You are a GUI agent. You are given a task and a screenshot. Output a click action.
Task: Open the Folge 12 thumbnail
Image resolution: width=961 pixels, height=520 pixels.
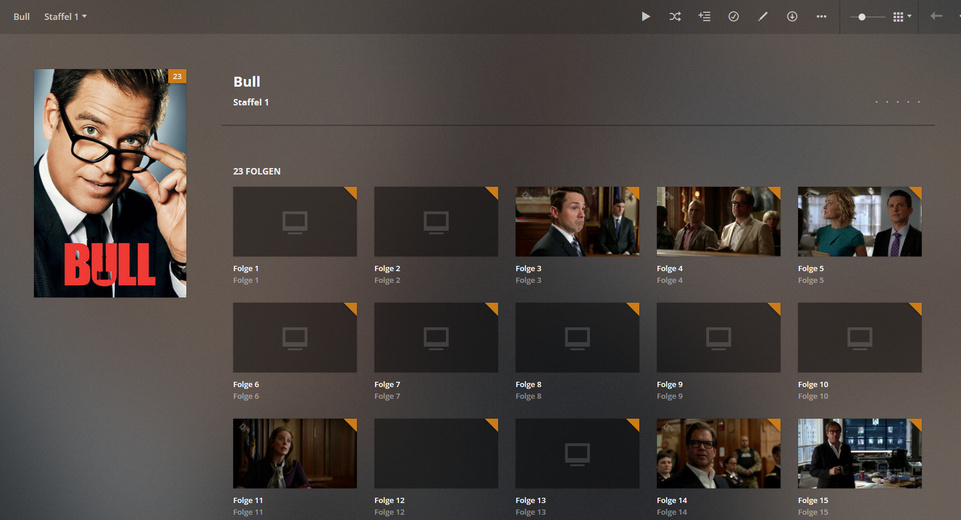click(436, 453)
